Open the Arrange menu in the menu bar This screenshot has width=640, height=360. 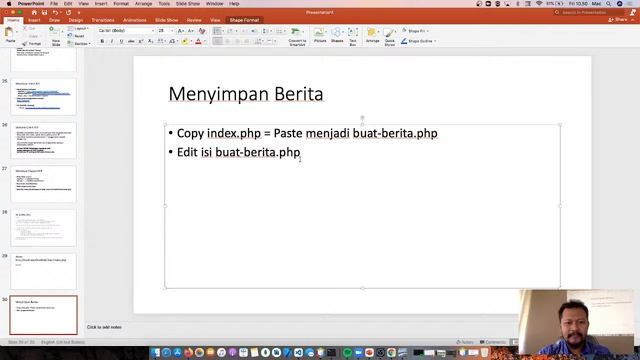click(x=143, y=4)
